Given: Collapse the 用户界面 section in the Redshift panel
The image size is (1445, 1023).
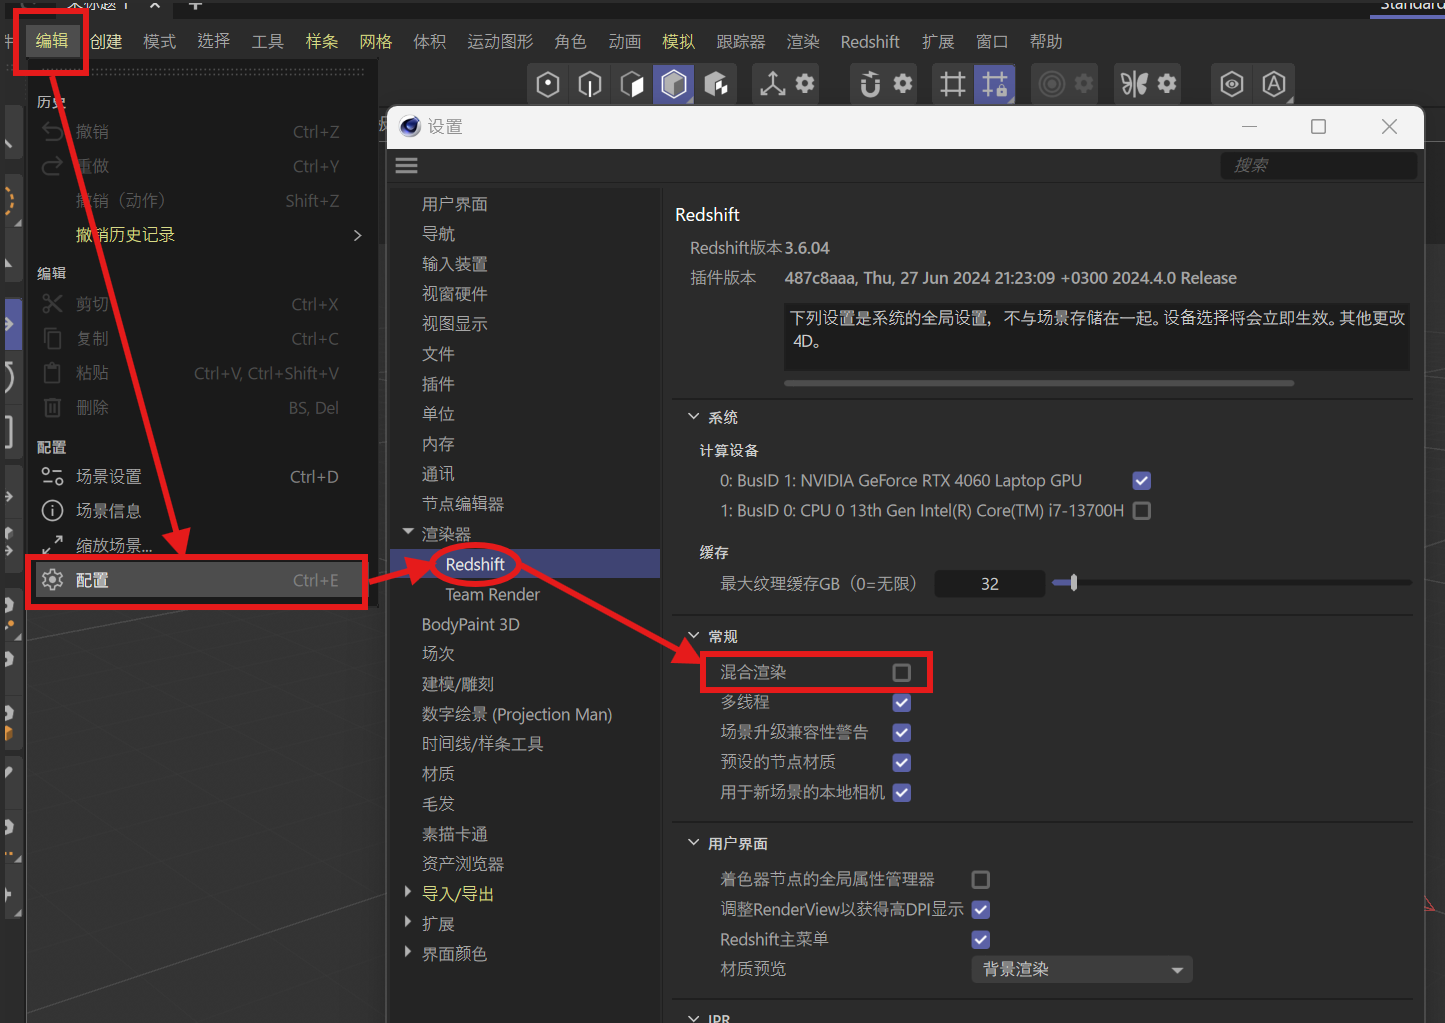Looking at the screenshot, I should tap(694, 843).
